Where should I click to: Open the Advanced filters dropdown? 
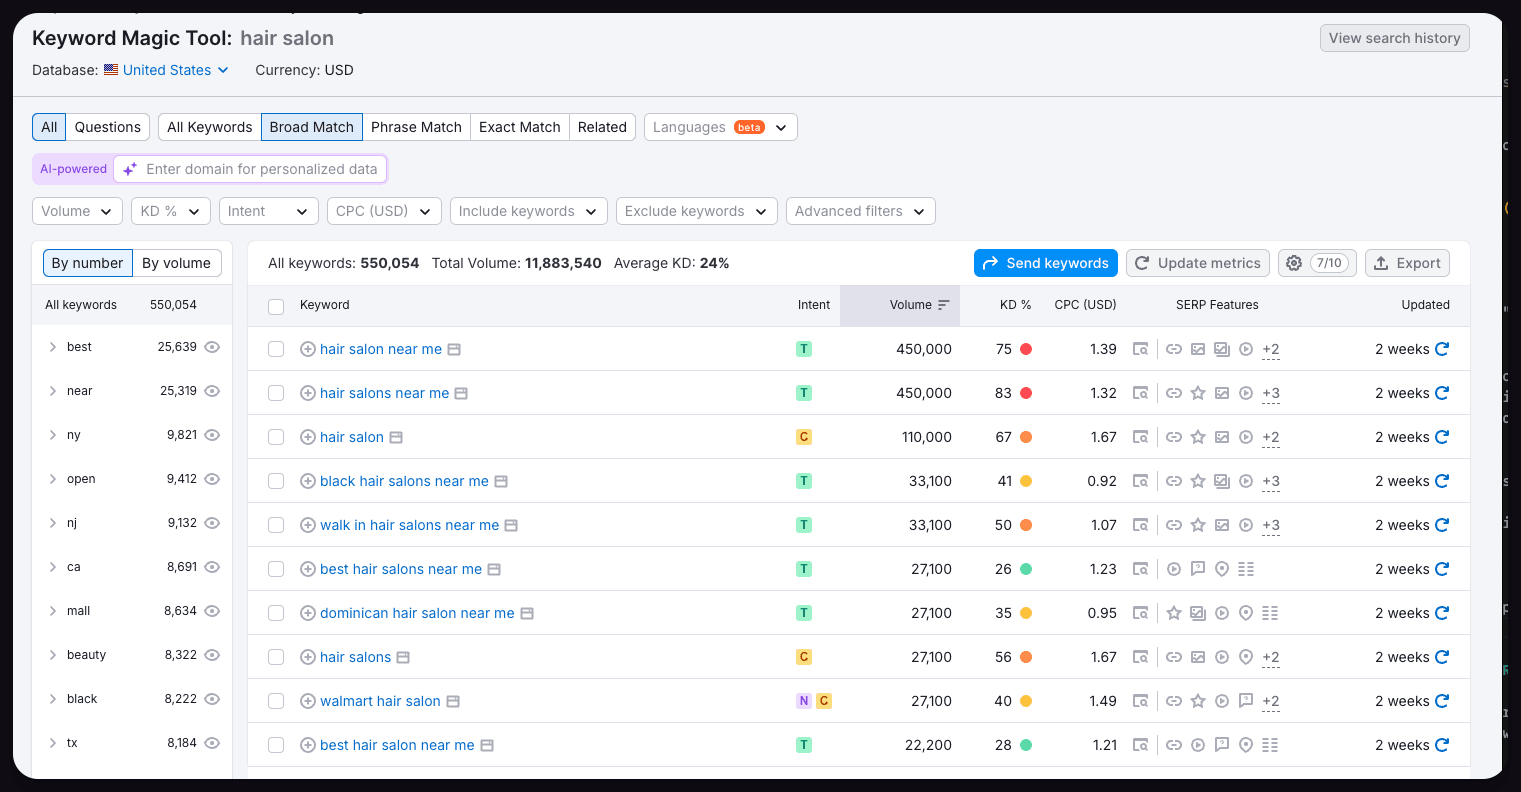coord(860,211)
